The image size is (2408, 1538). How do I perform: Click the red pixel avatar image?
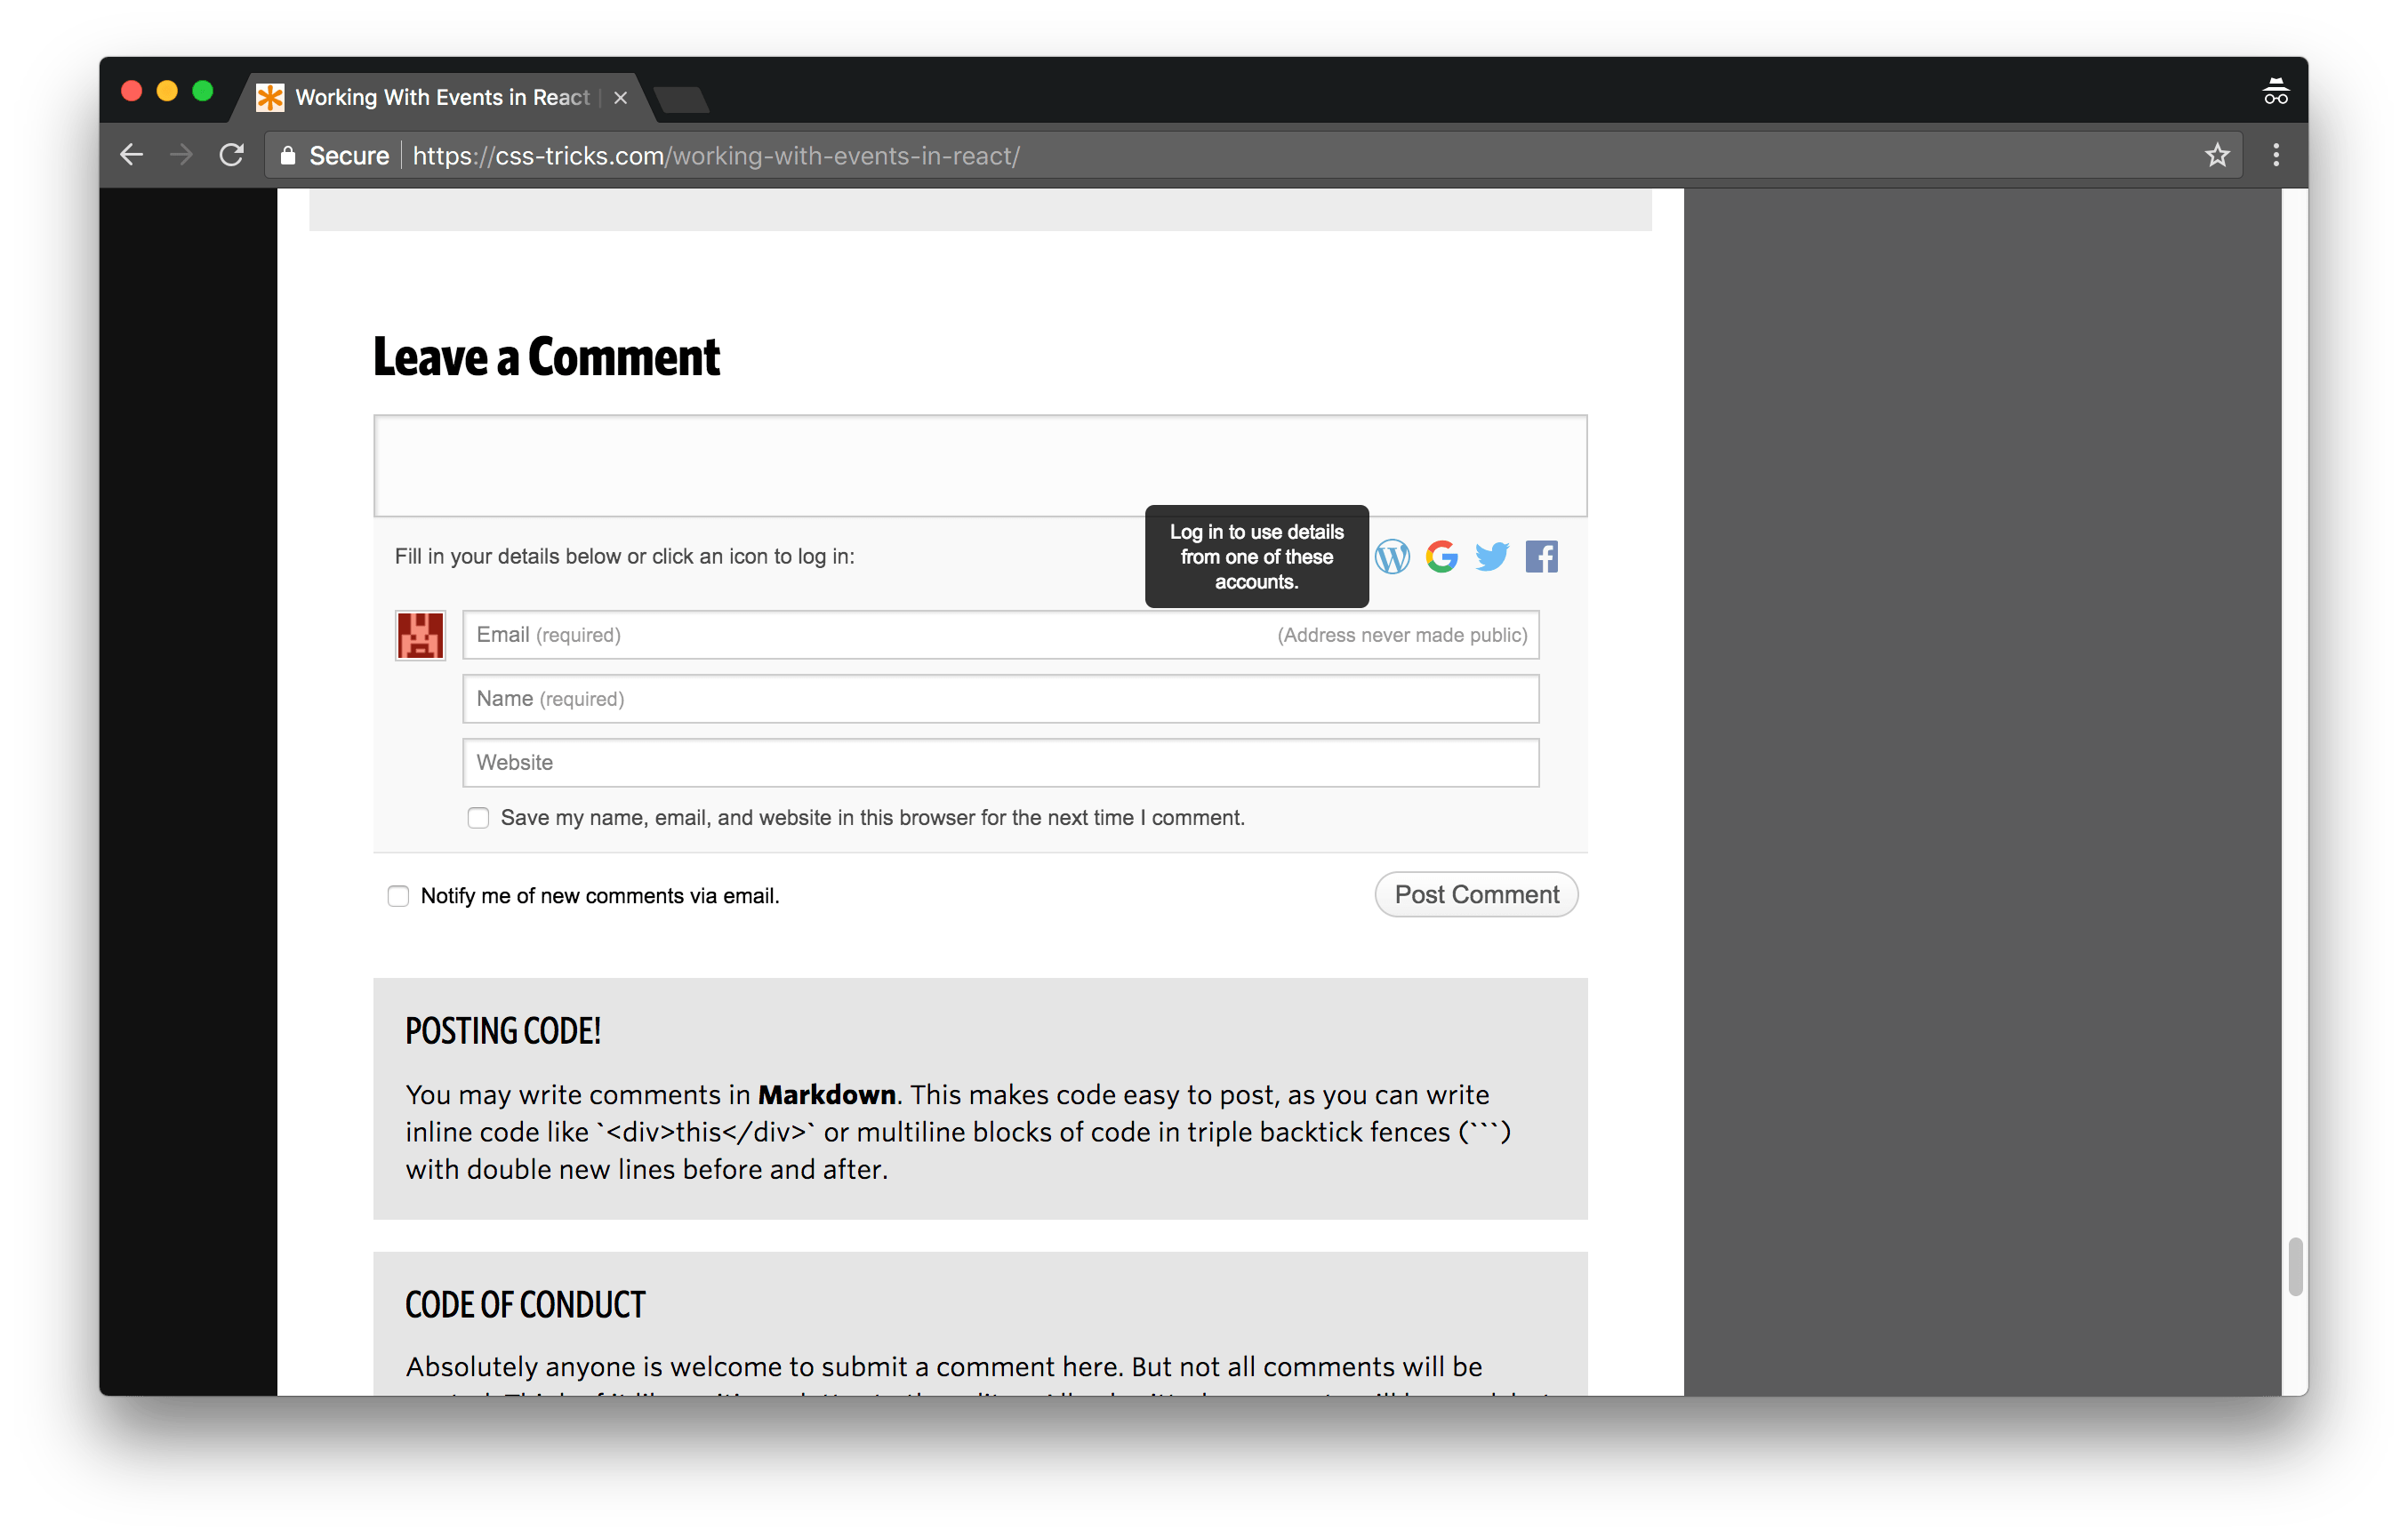(420, 636)
